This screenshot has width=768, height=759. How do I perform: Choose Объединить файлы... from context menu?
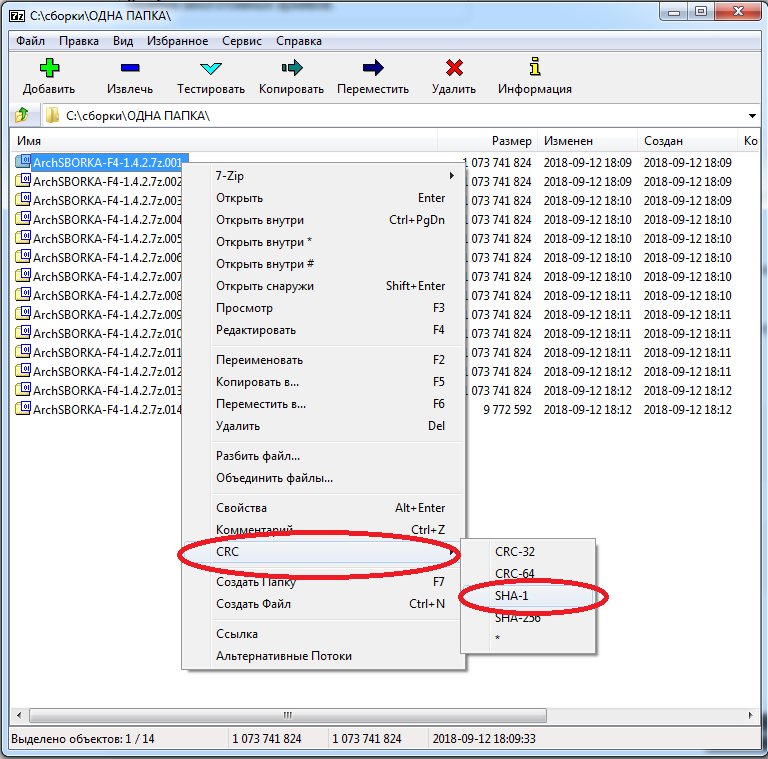(274, 478)
